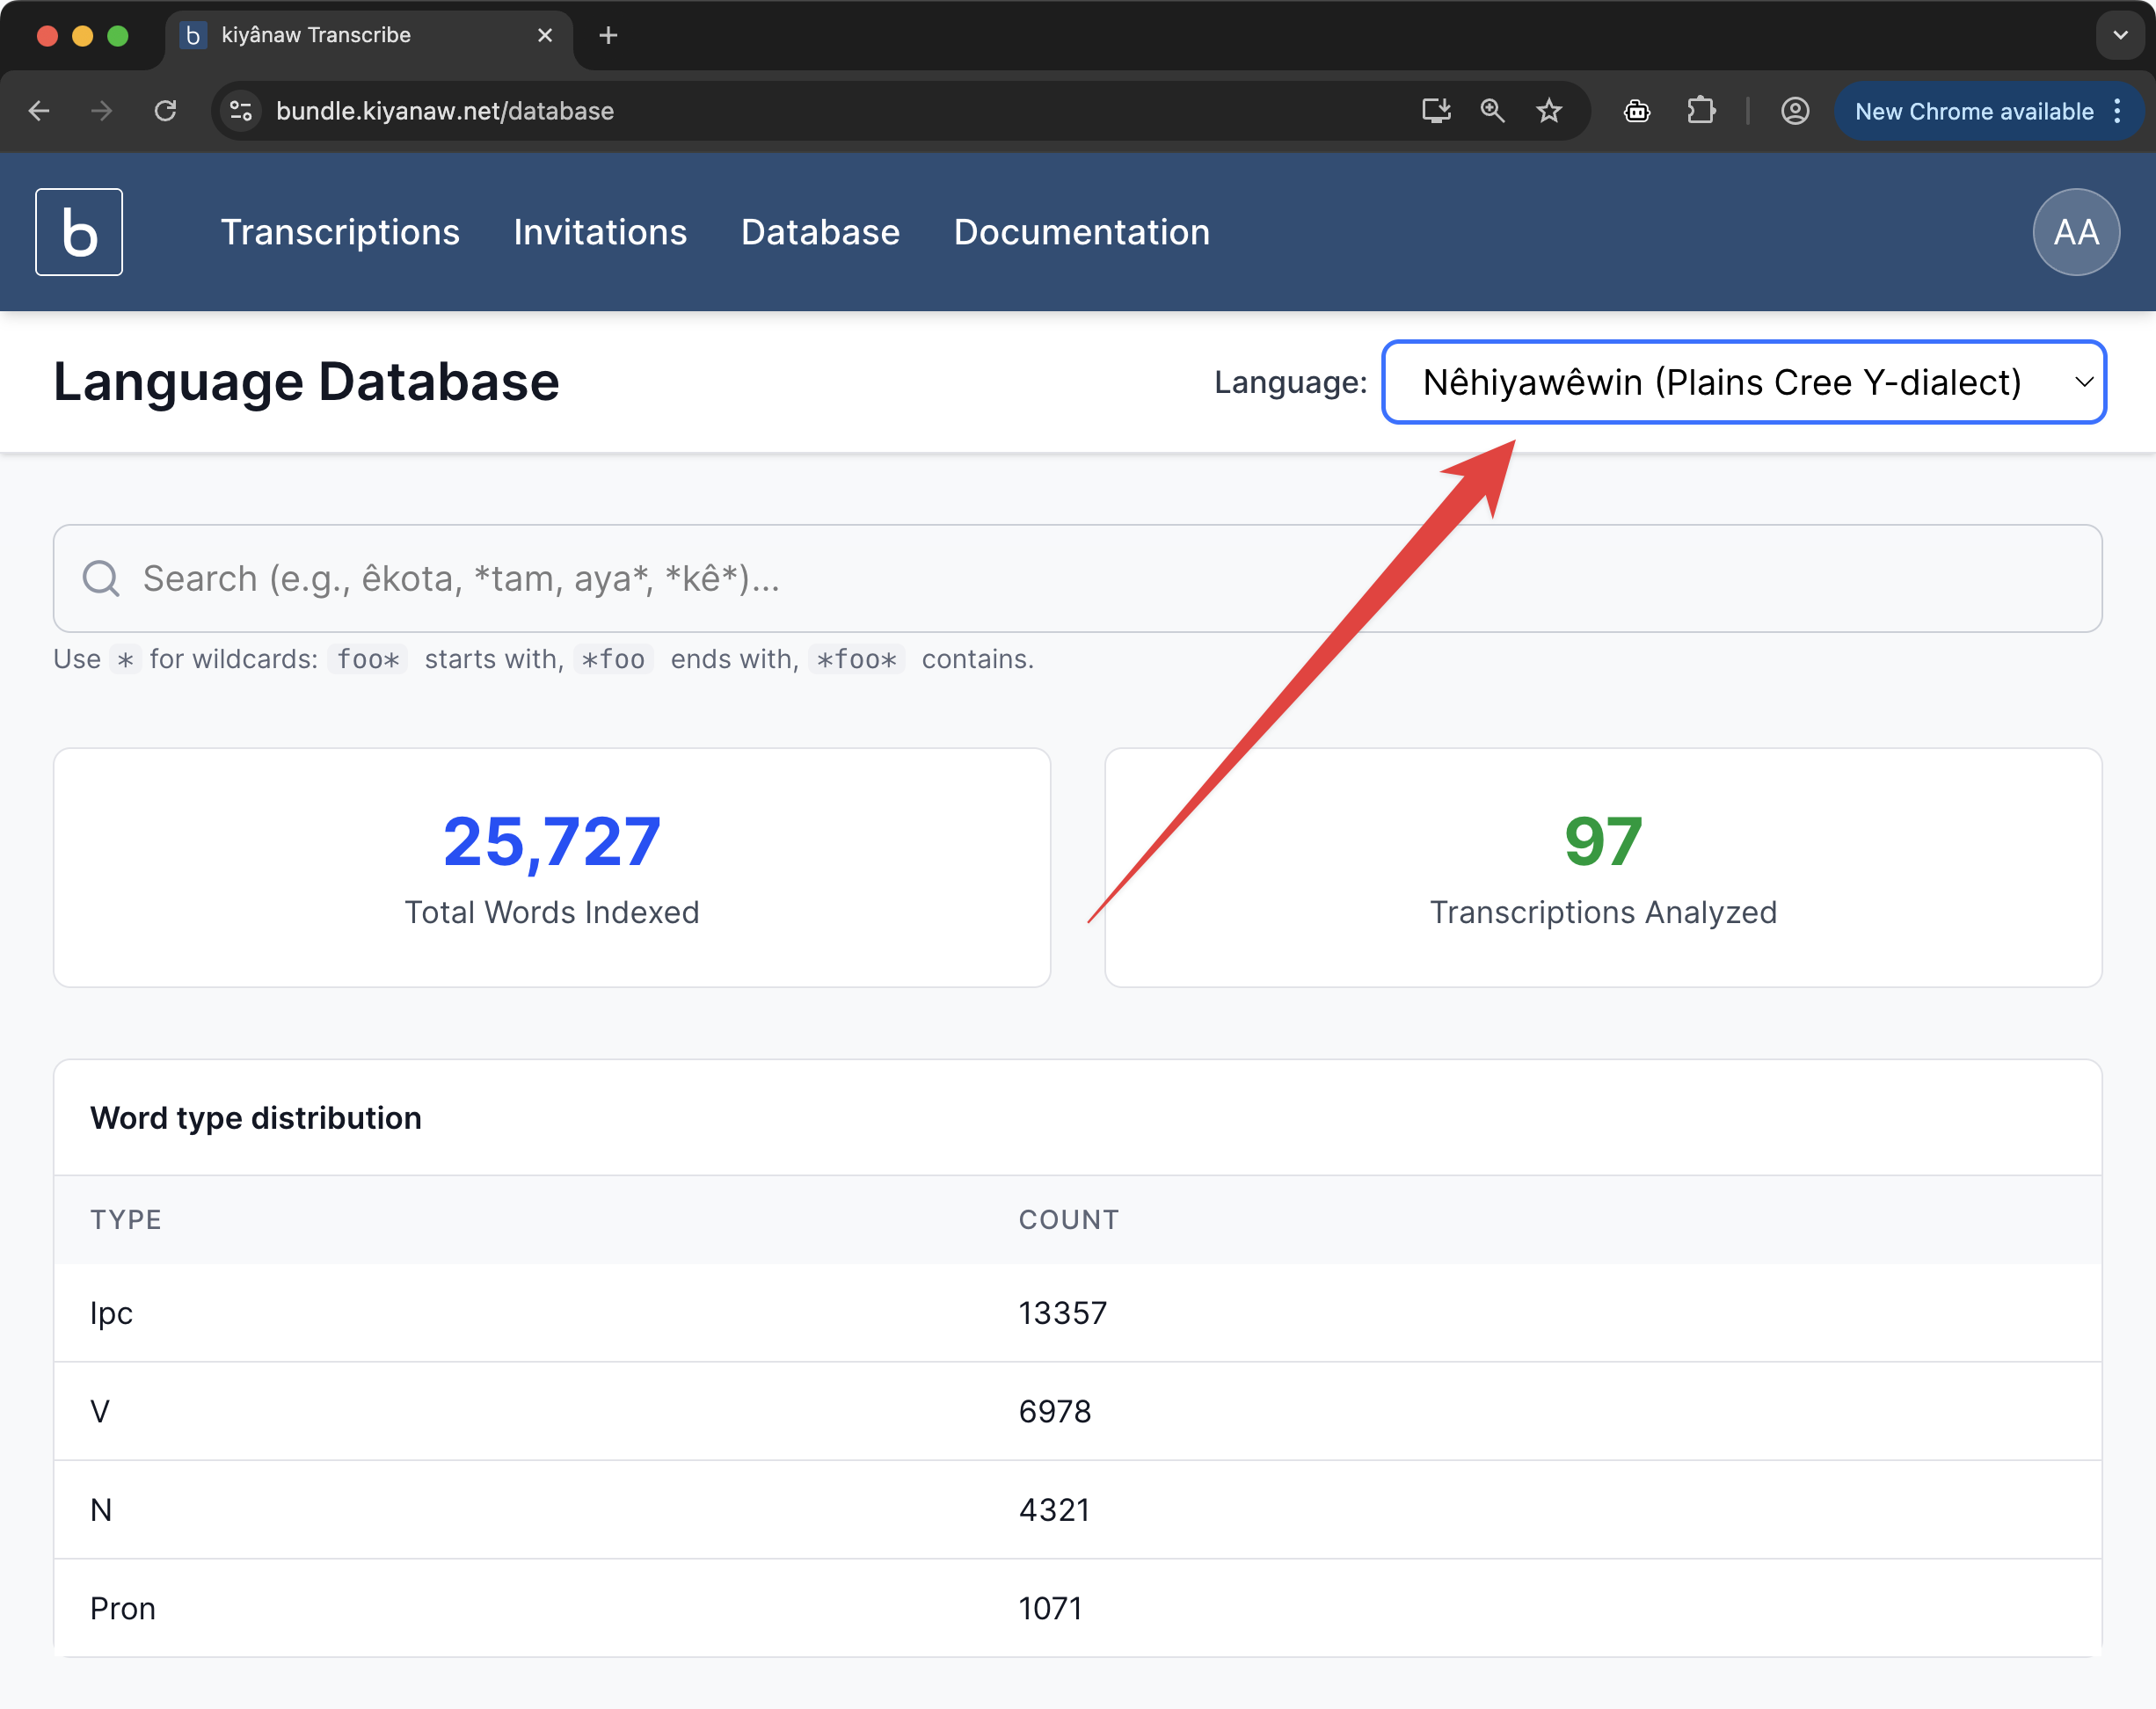Click the install app icon in address bar

pos(1436,111)
